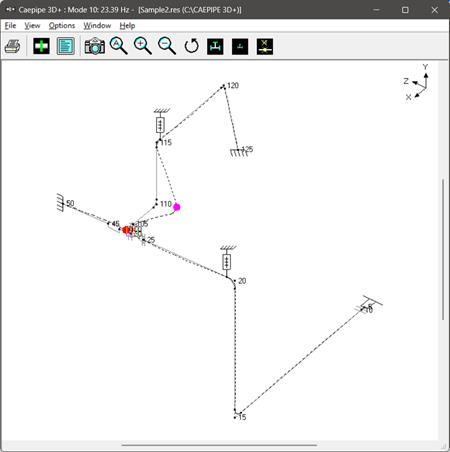Viewport: 450px width, 452px height.
Task: Click the magenta node marker near 110
Action: click(x=177, y=207)
